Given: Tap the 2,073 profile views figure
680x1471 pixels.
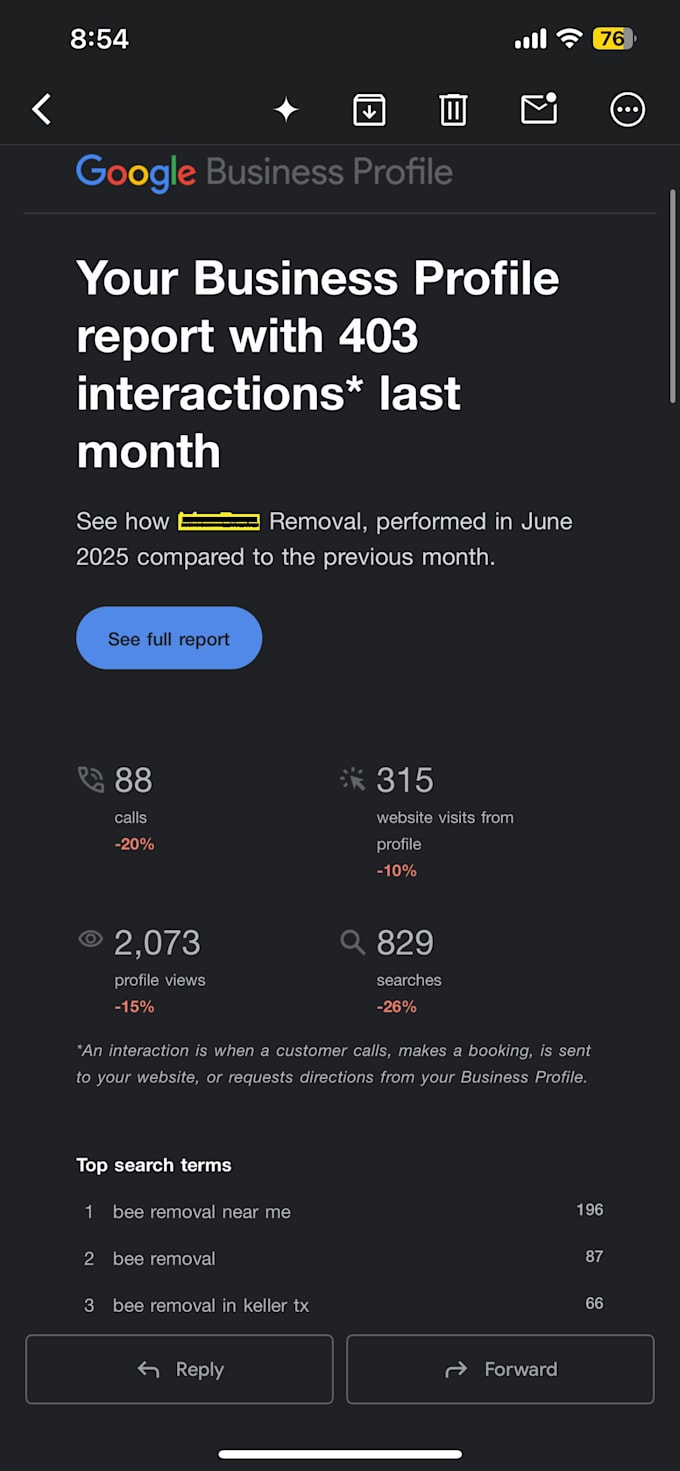Looking at the screenshot, I should pyautogui.click(x=157, y=942).
